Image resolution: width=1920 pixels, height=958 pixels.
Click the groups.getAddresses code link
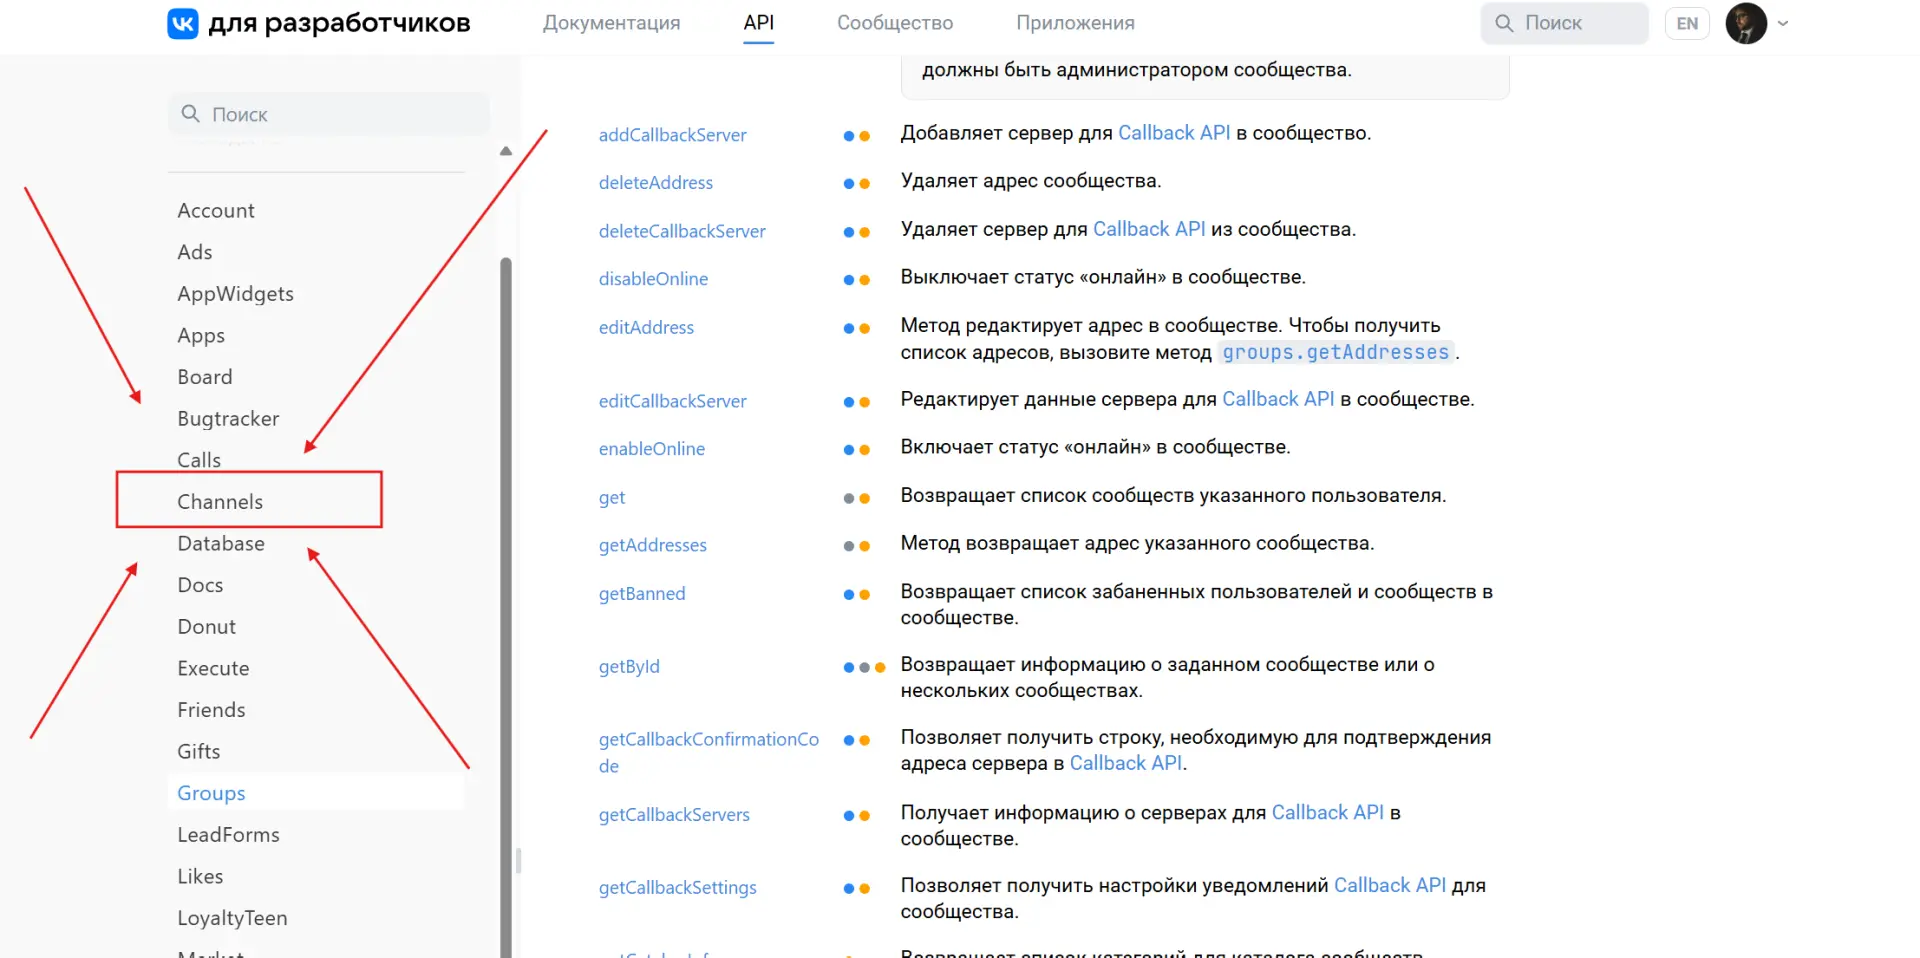[1335, 352]
